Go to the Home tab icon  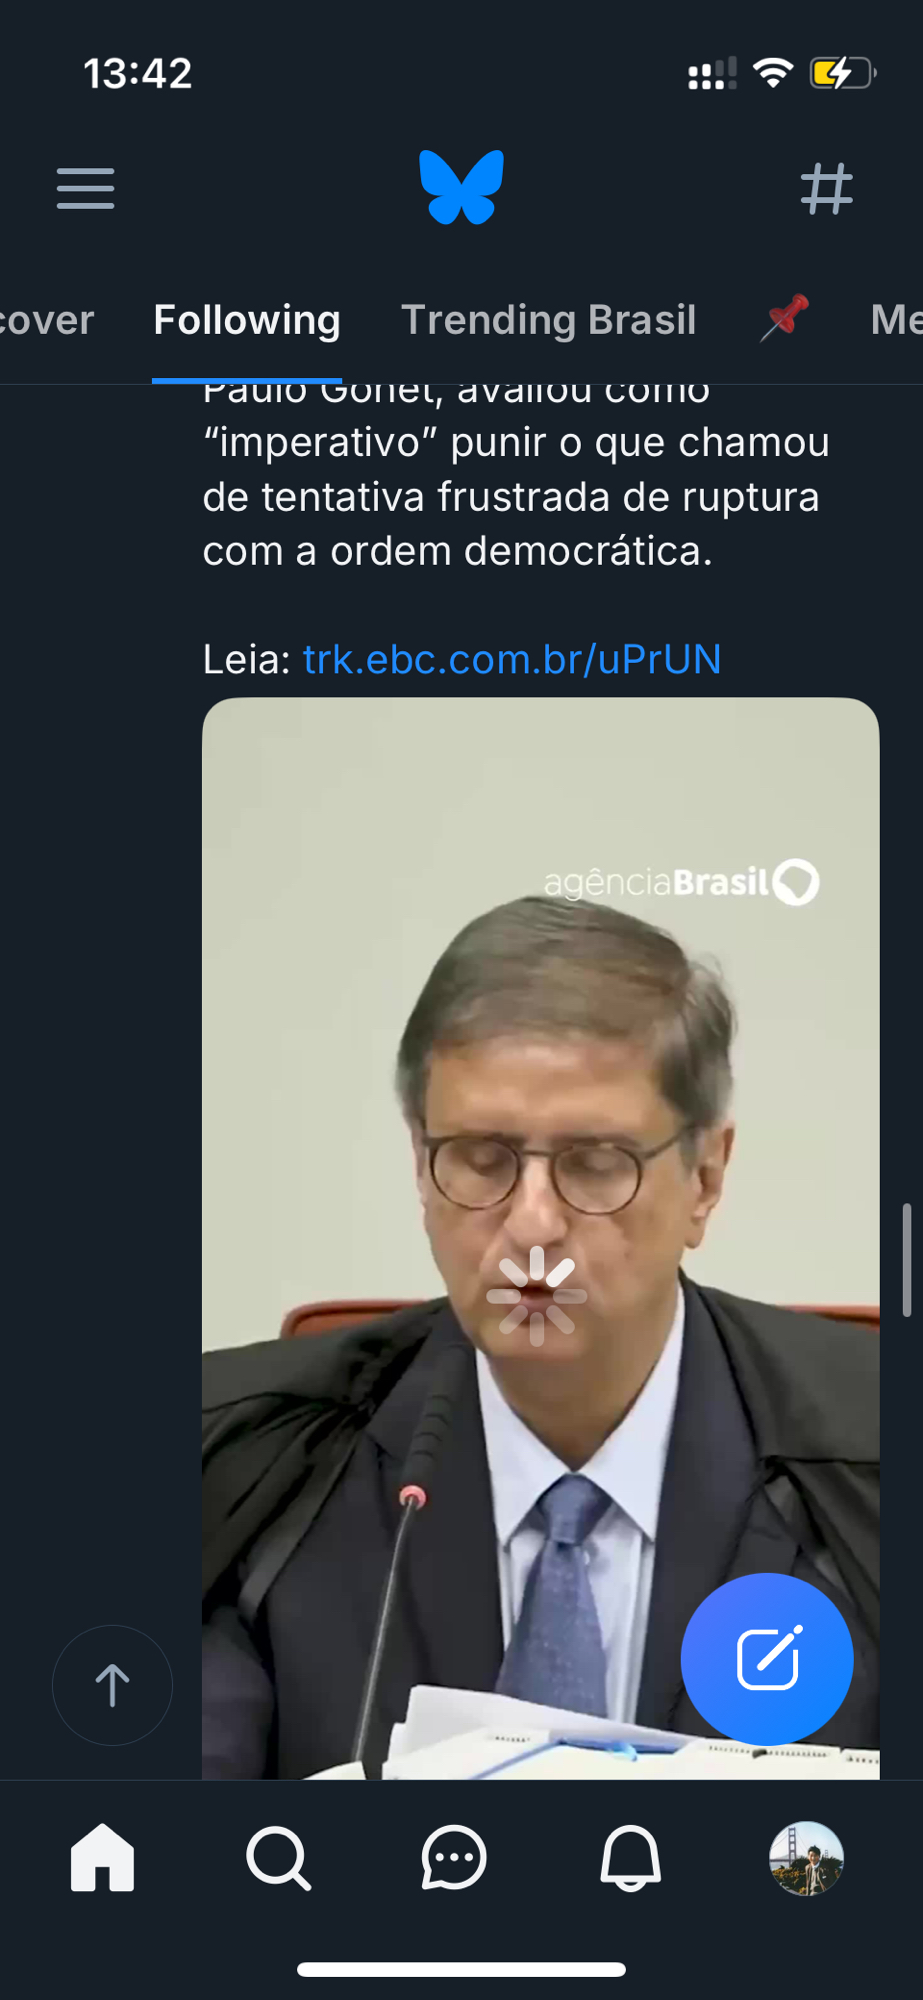[102, 1858]
